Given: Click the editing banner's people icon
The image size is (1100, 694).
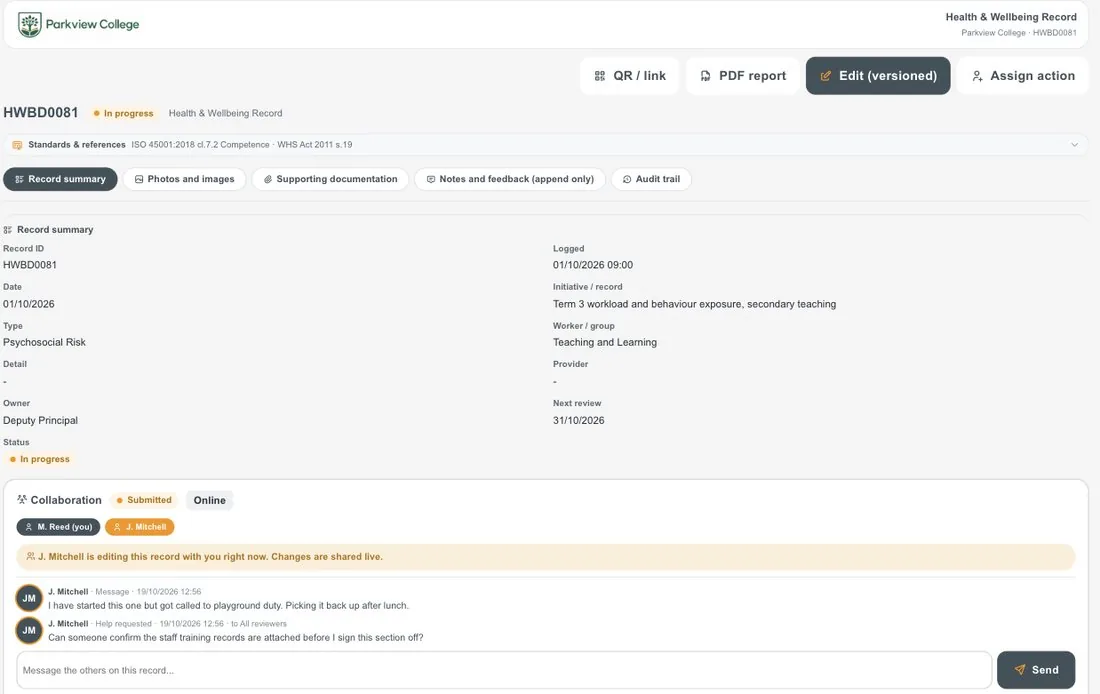Looking at the screenshot, I should pyautogui.click(x=30, y=556).
